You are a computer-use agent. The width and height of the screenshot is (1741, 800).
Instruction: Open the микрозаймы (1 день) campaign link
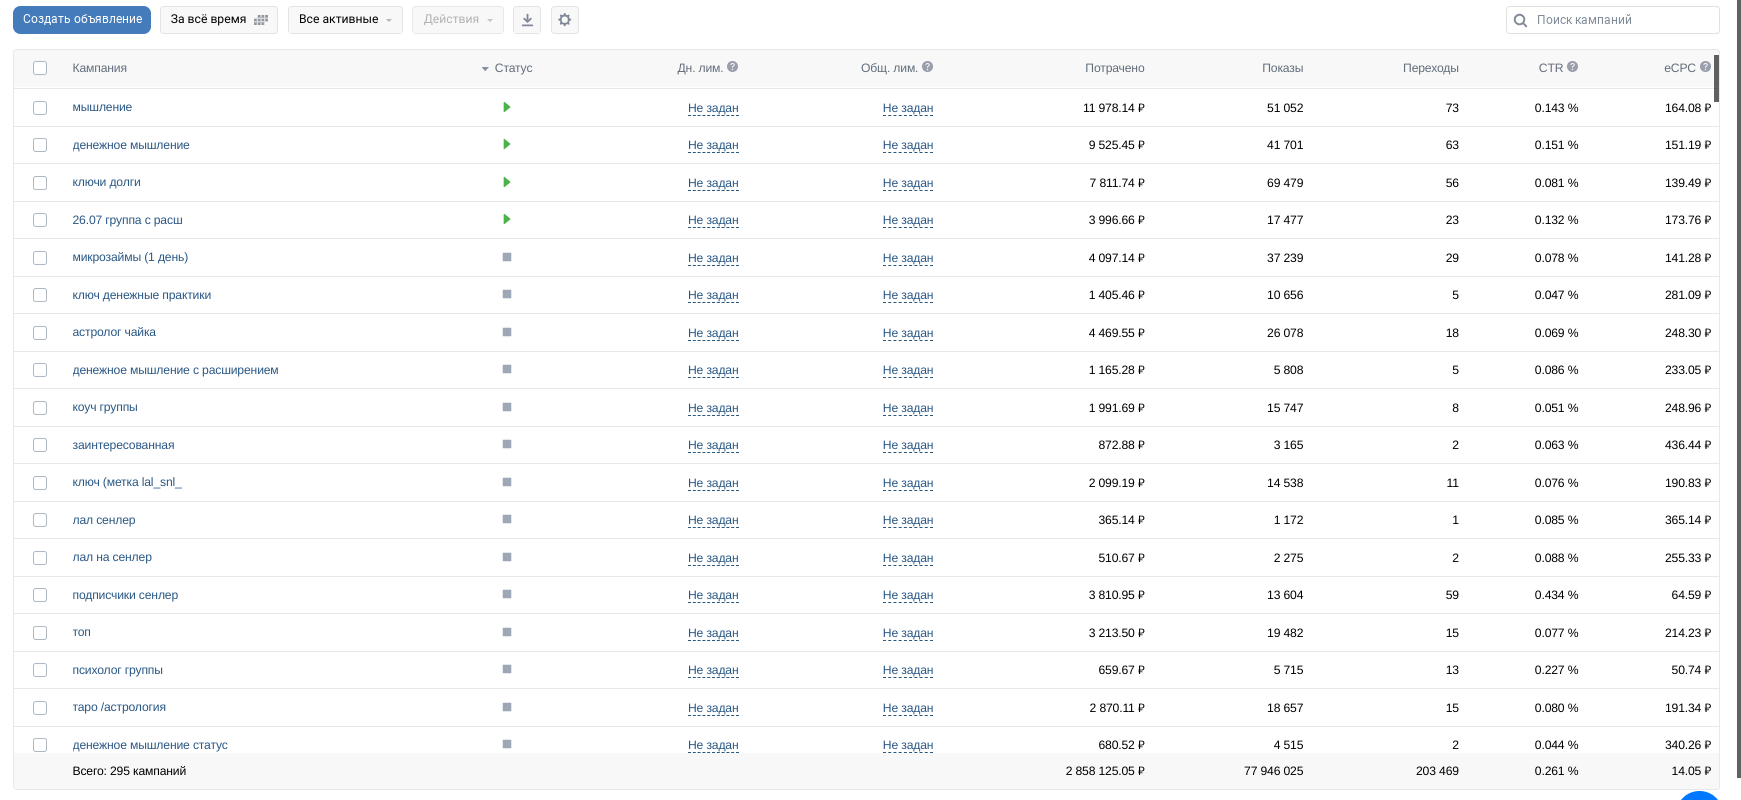coord(130,257)
